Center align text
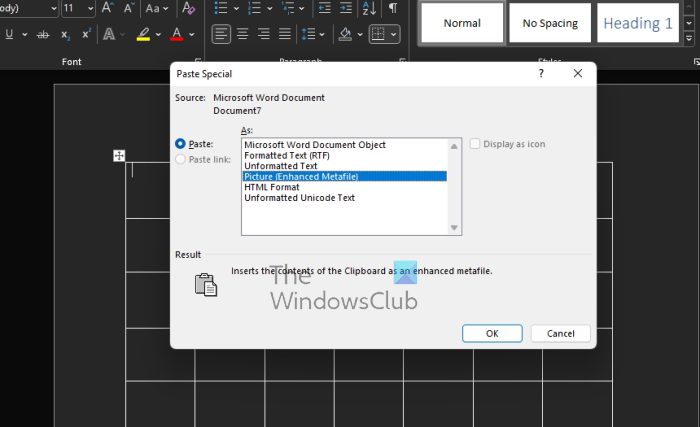Image resolution: width=700 pixels, height=427 pixels. [x=242, y=34]
